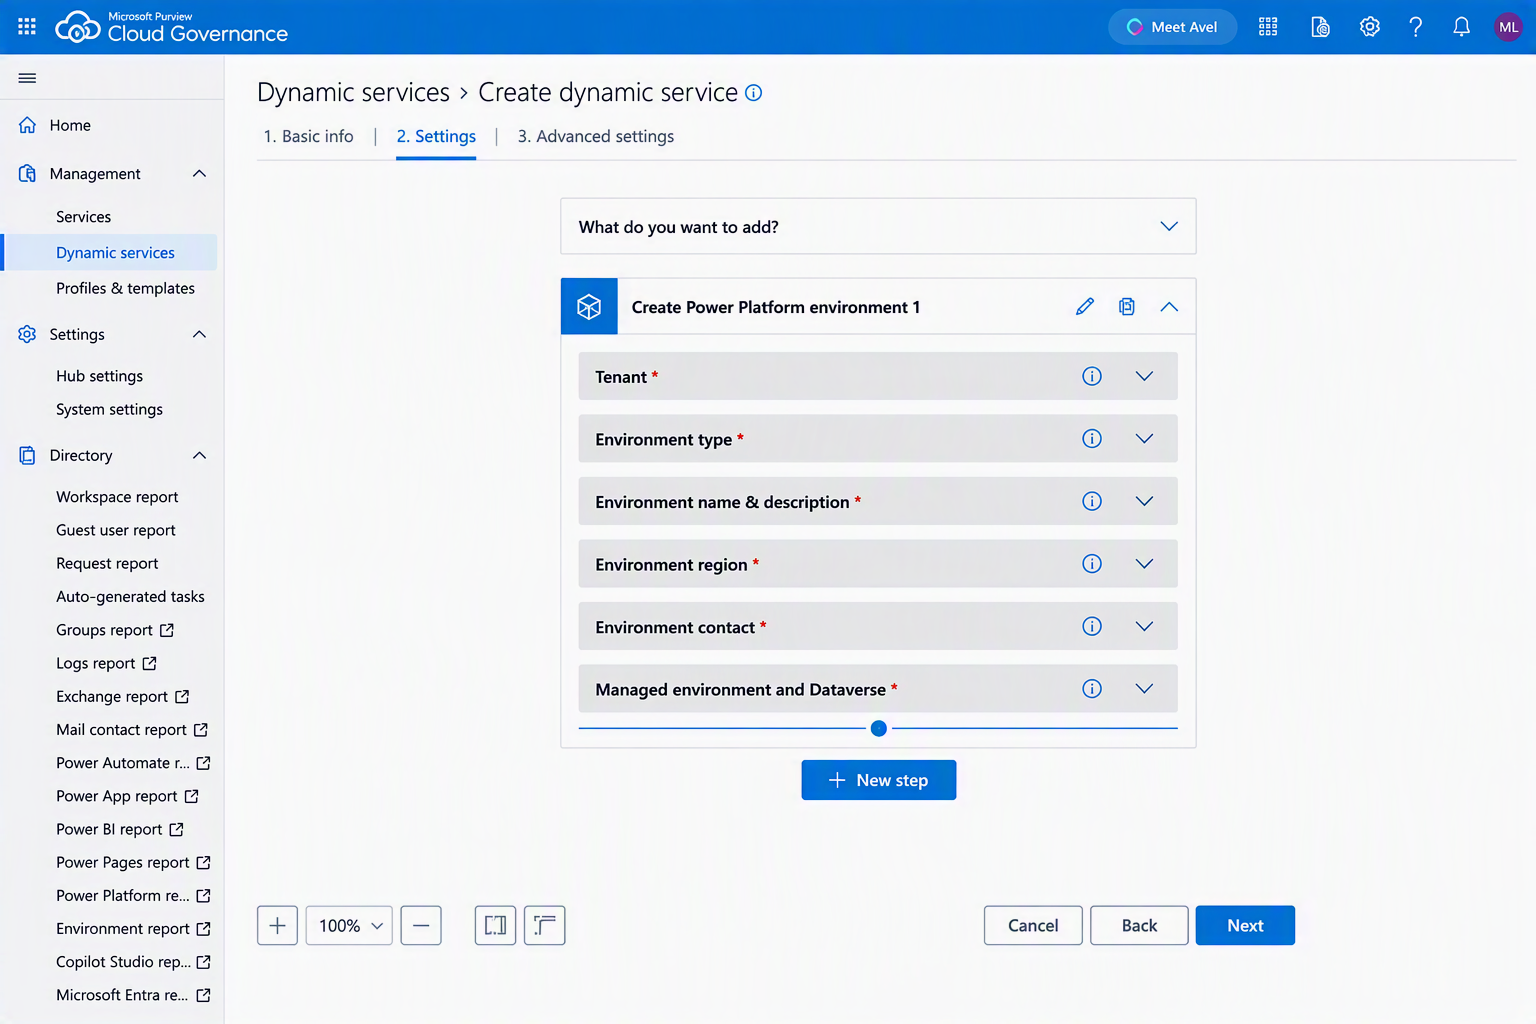Open Hub settings in sidebar
Viewport: 1536px width, 1024px height.
99,376
